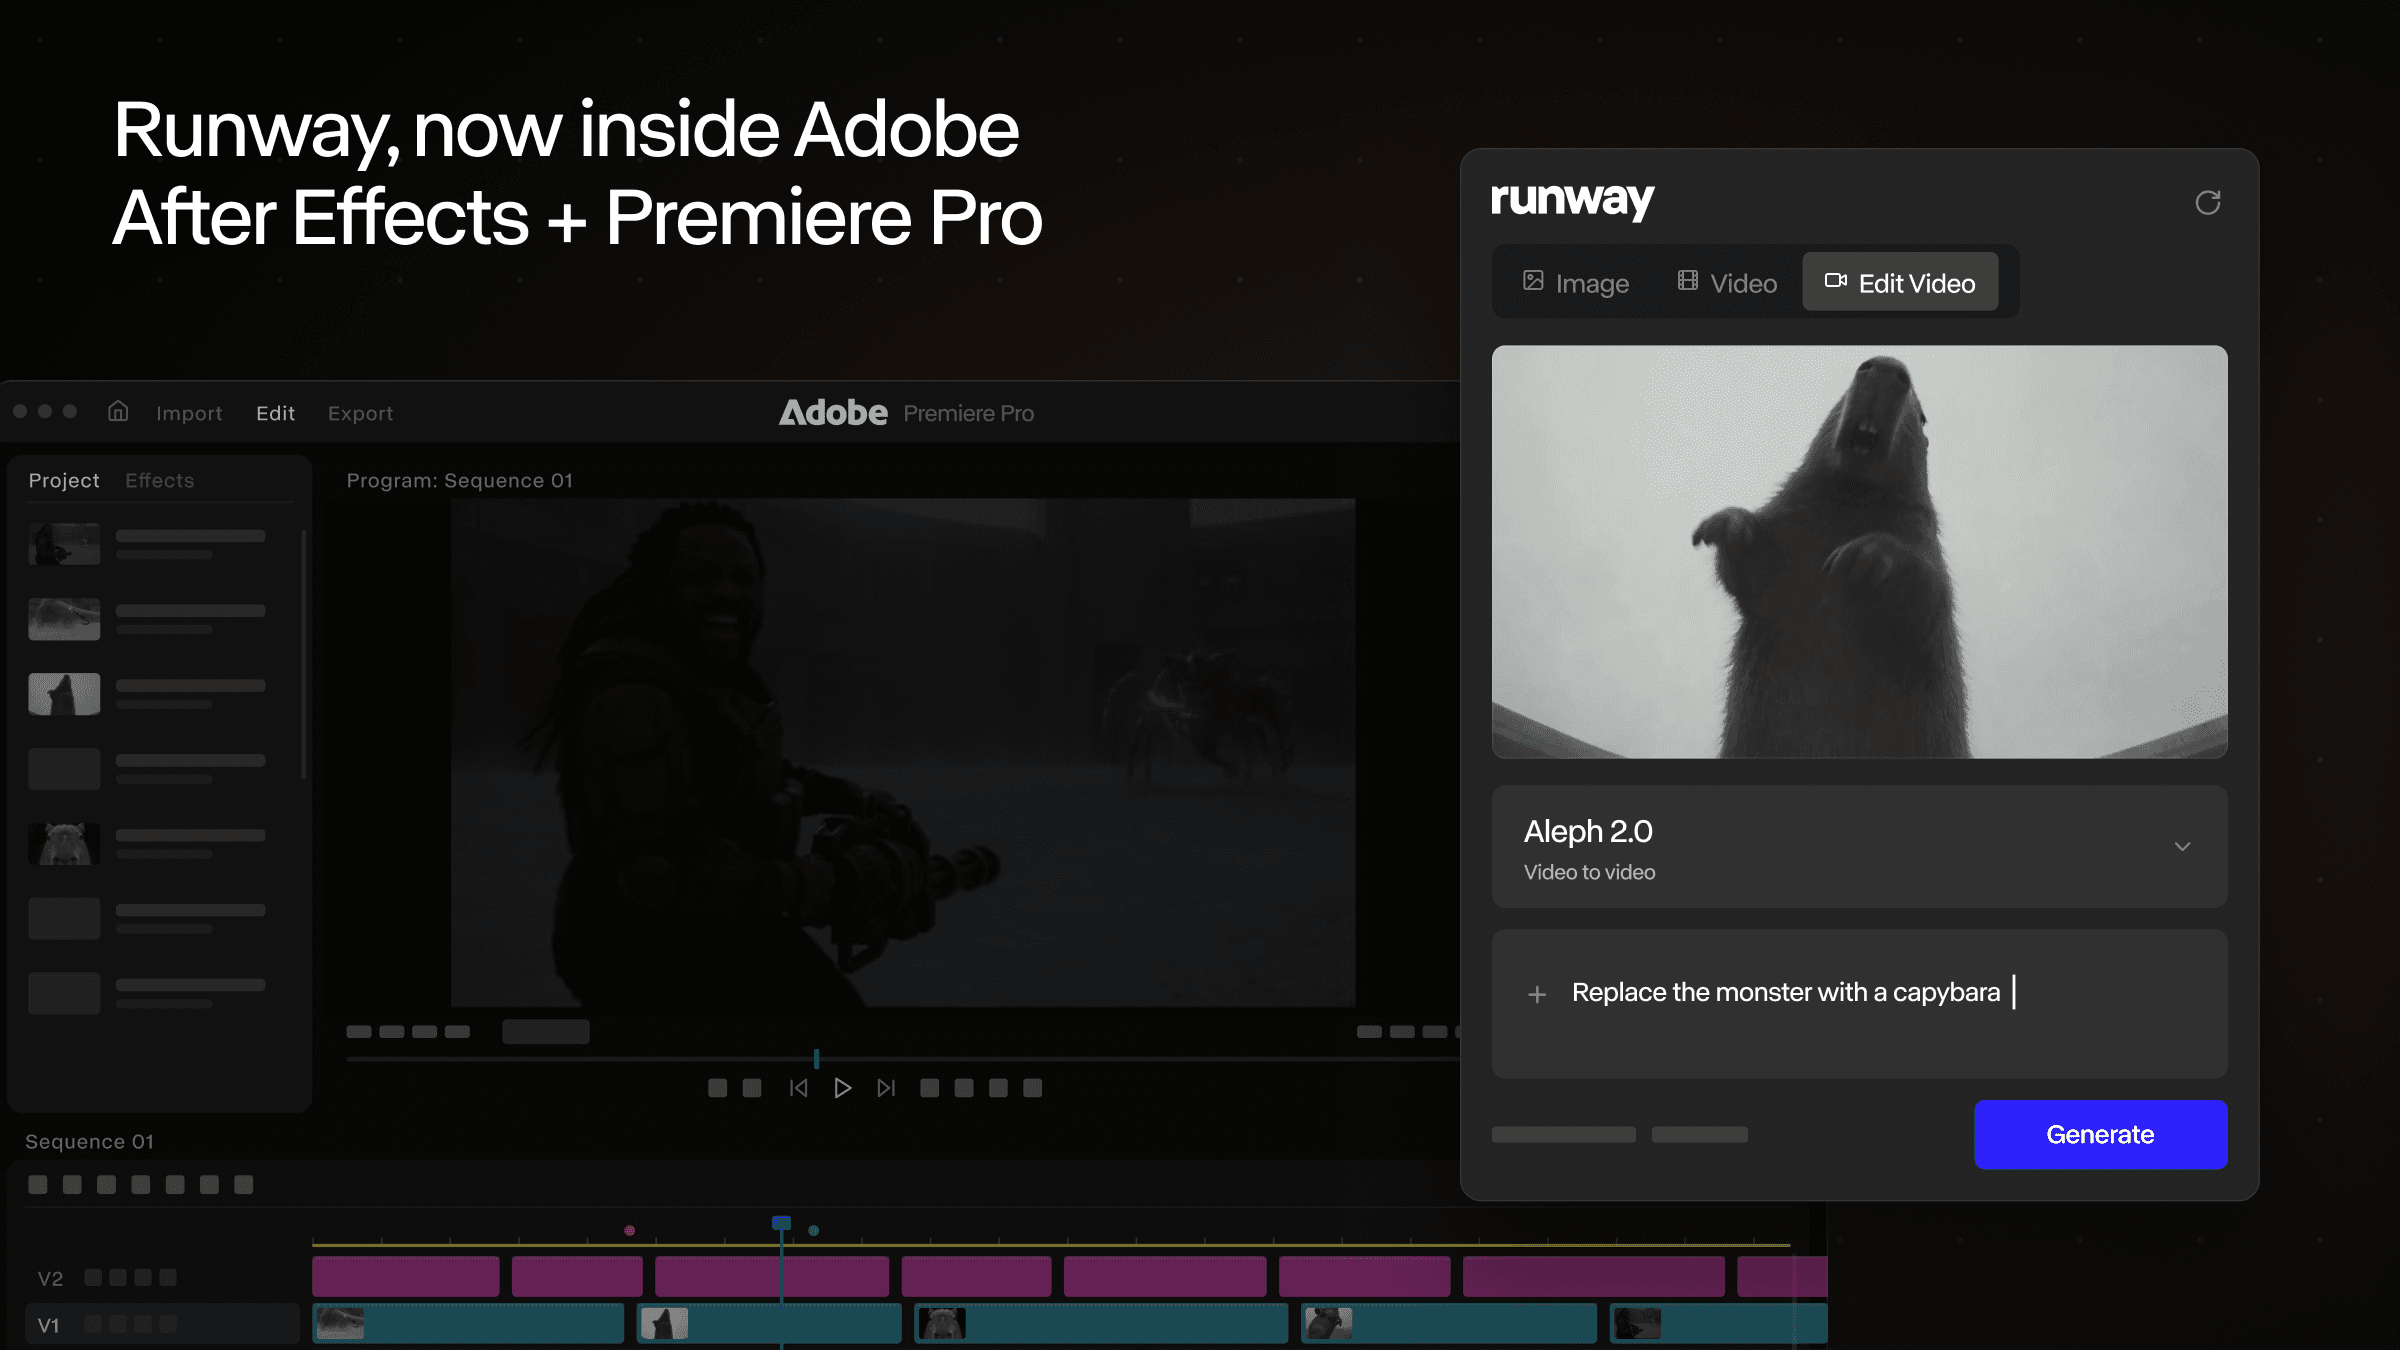Step forward with the next frame button
Viewport: 2400px width, 1350px height.
886,1088
